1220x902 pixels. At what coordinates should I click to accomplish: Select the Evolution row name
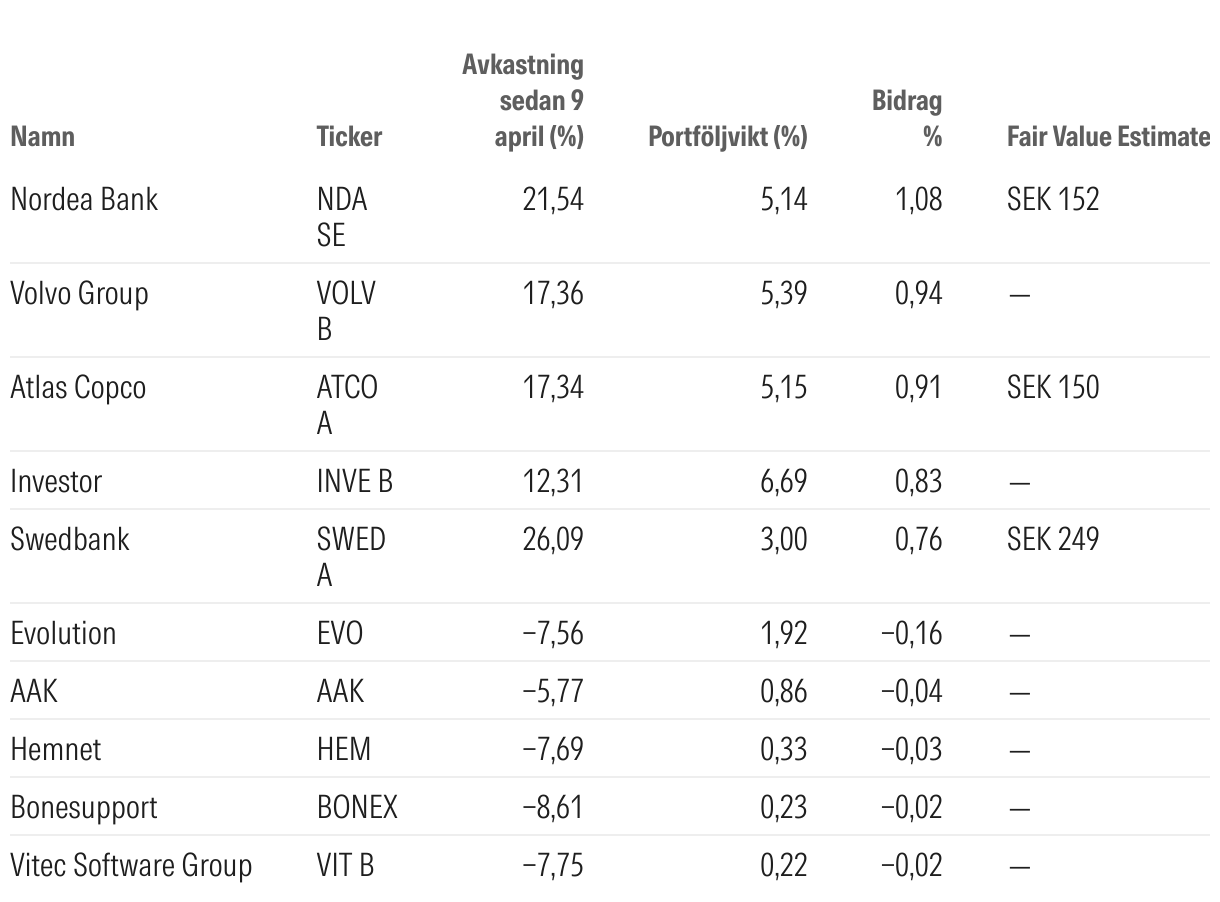click(63, 633)
